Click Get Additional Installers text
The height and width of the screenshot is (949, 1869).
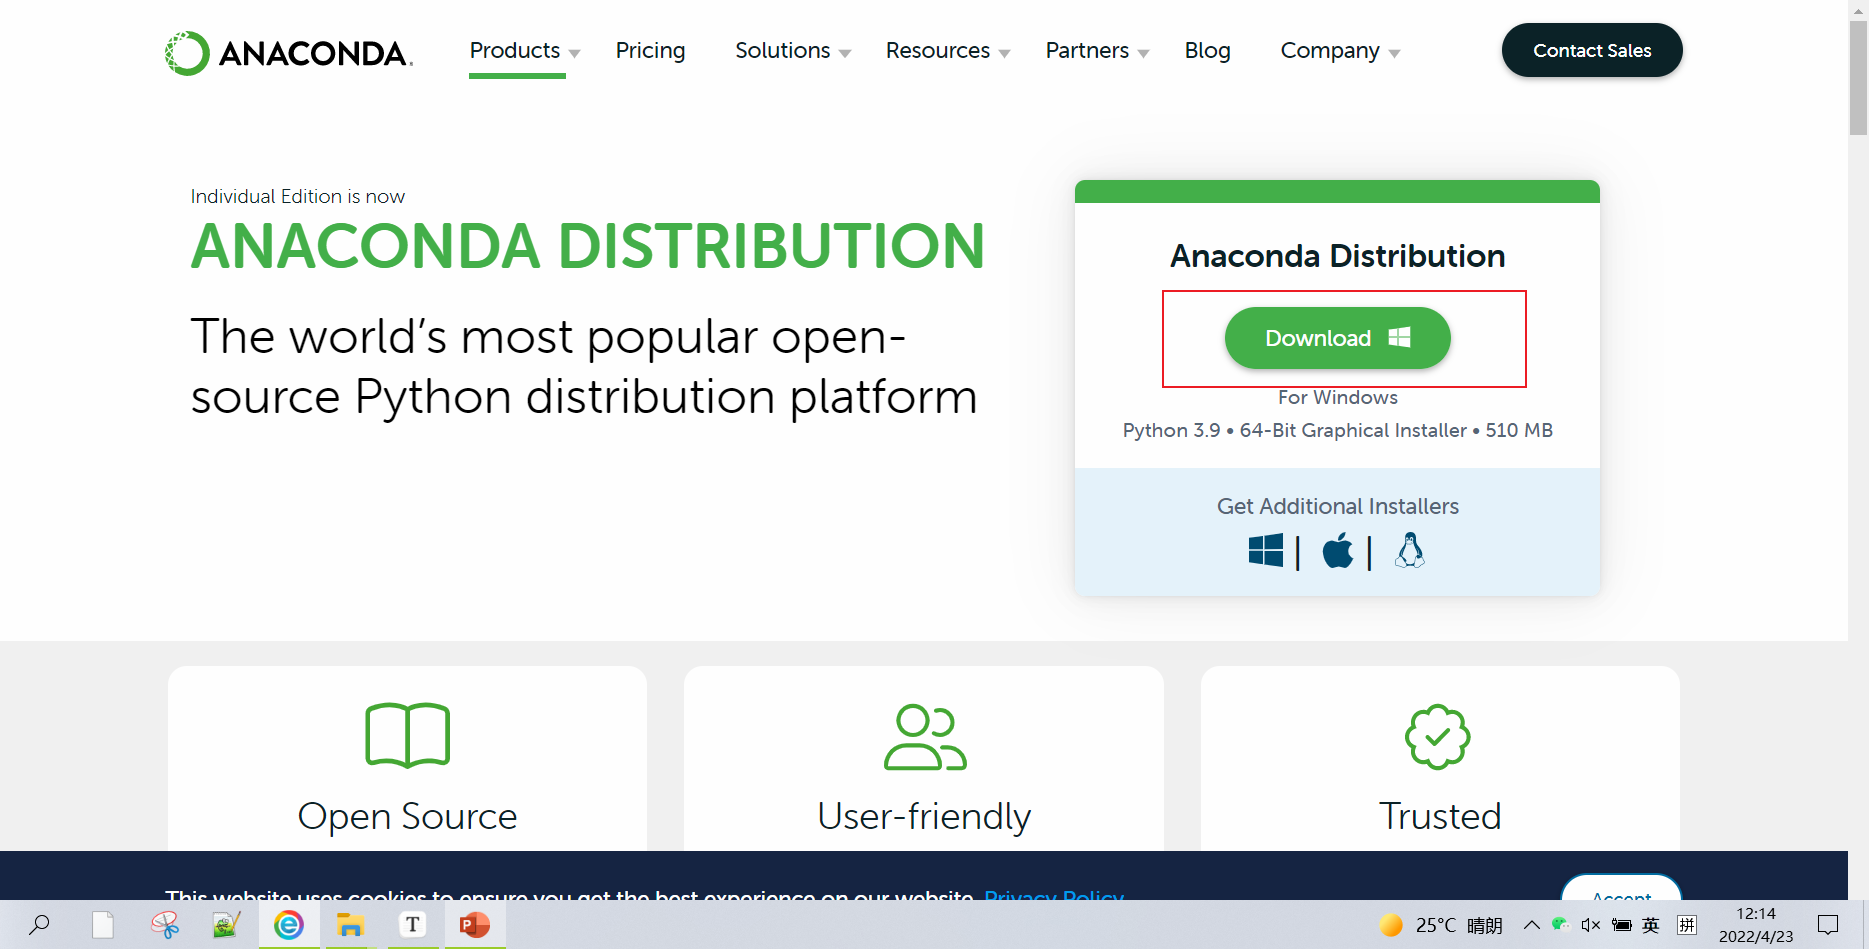click(1337, 506)
